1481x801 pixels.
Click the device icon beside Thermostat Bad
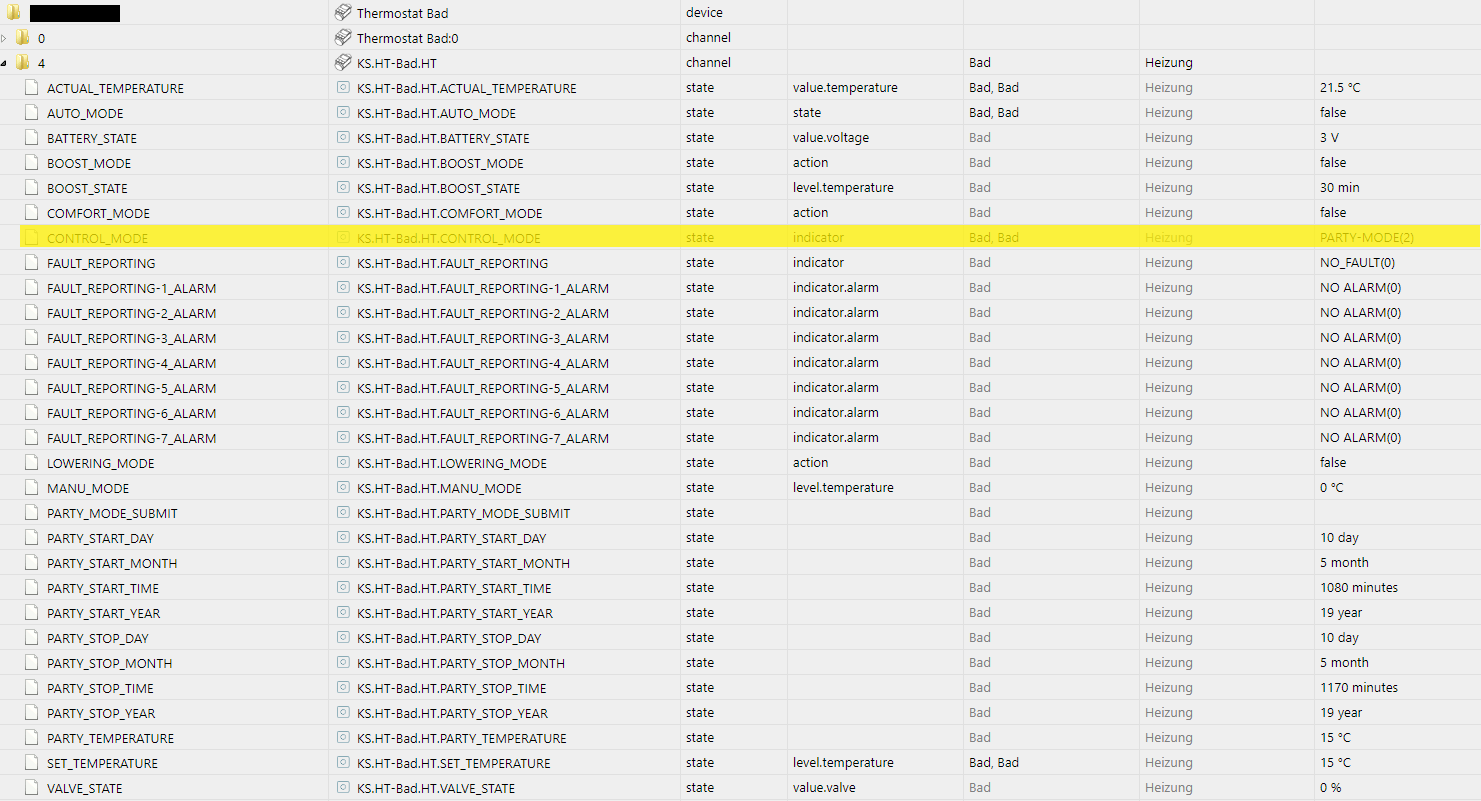pos(343,13)
